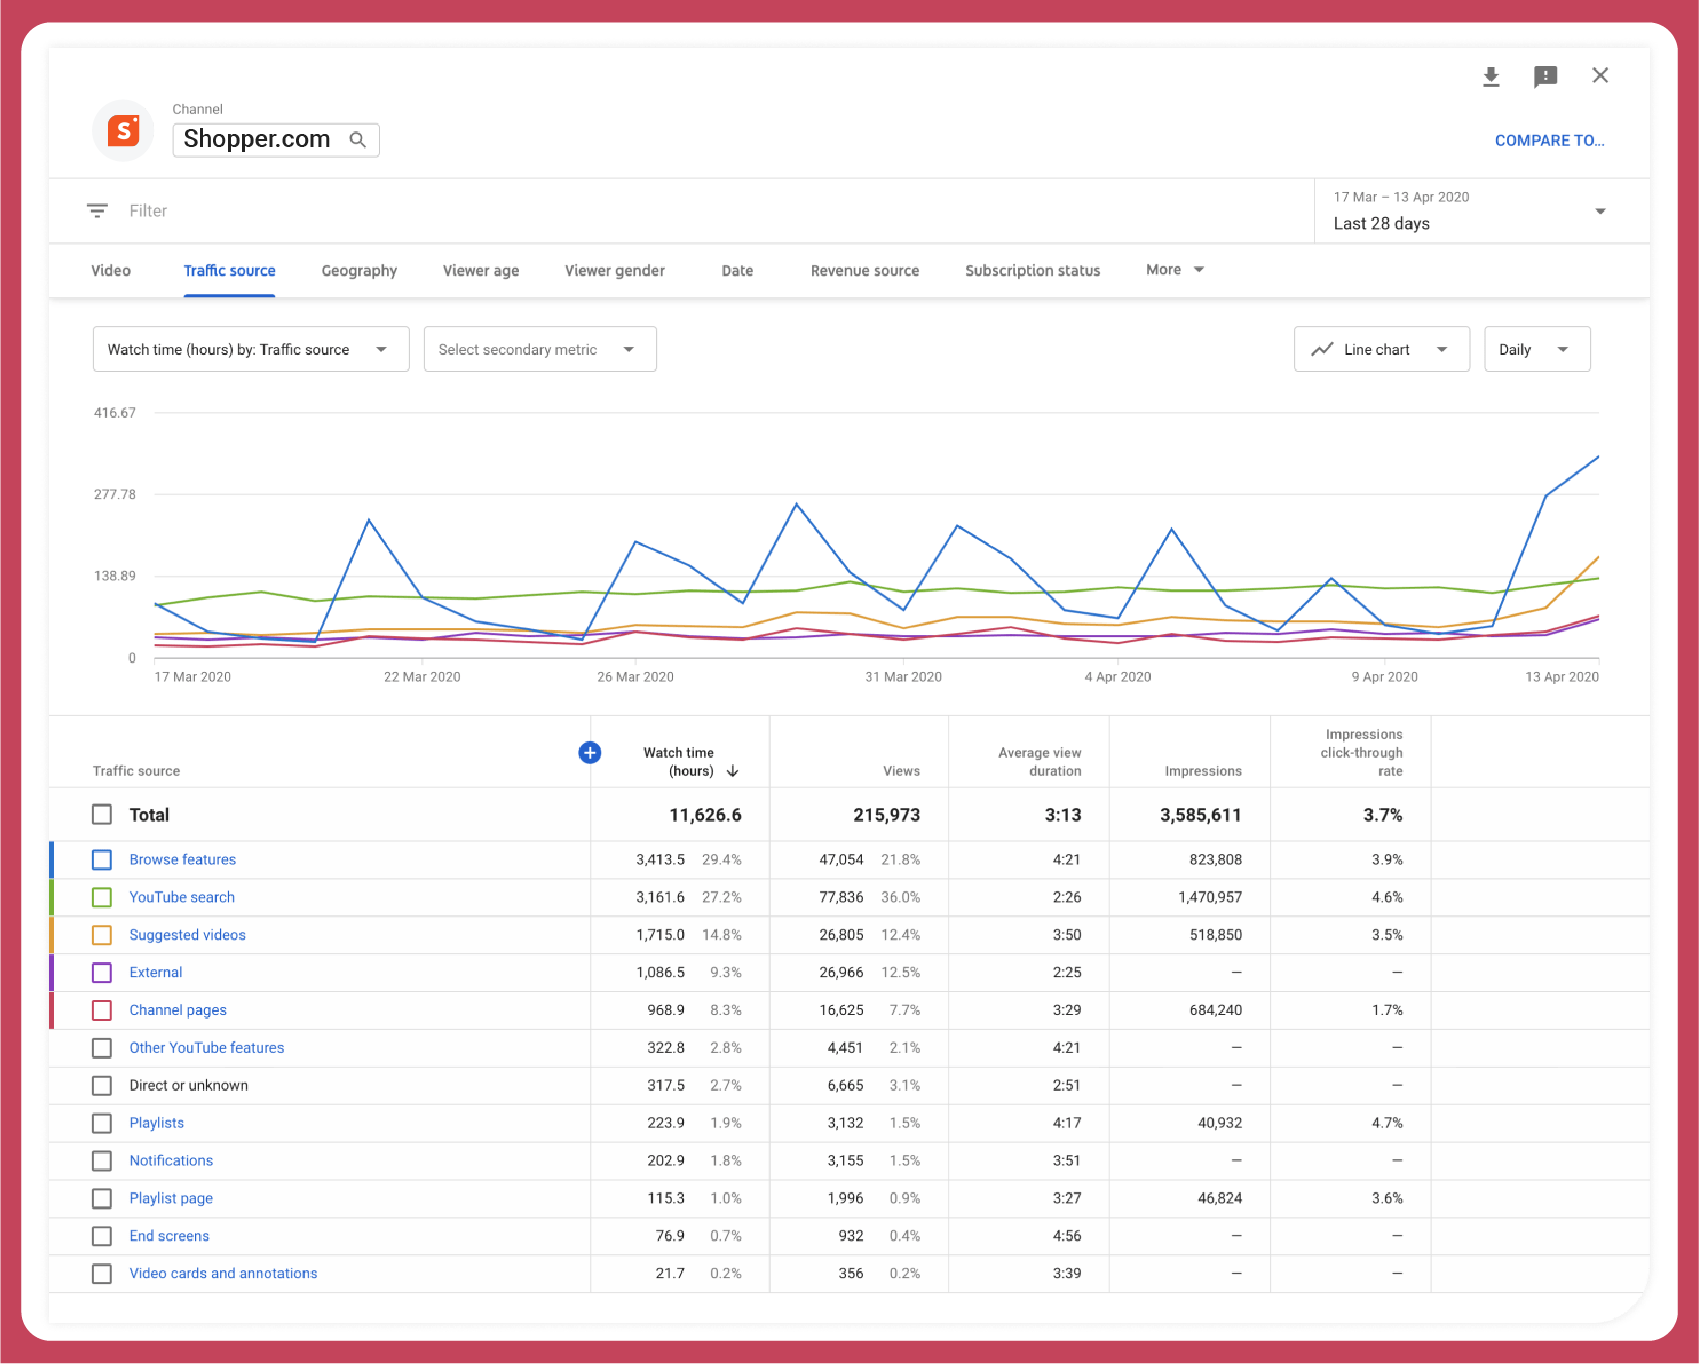Screen dimensions: 1699x1364
Task: Toggle the Channel pages checkbox
Action: pos(102,1010)
